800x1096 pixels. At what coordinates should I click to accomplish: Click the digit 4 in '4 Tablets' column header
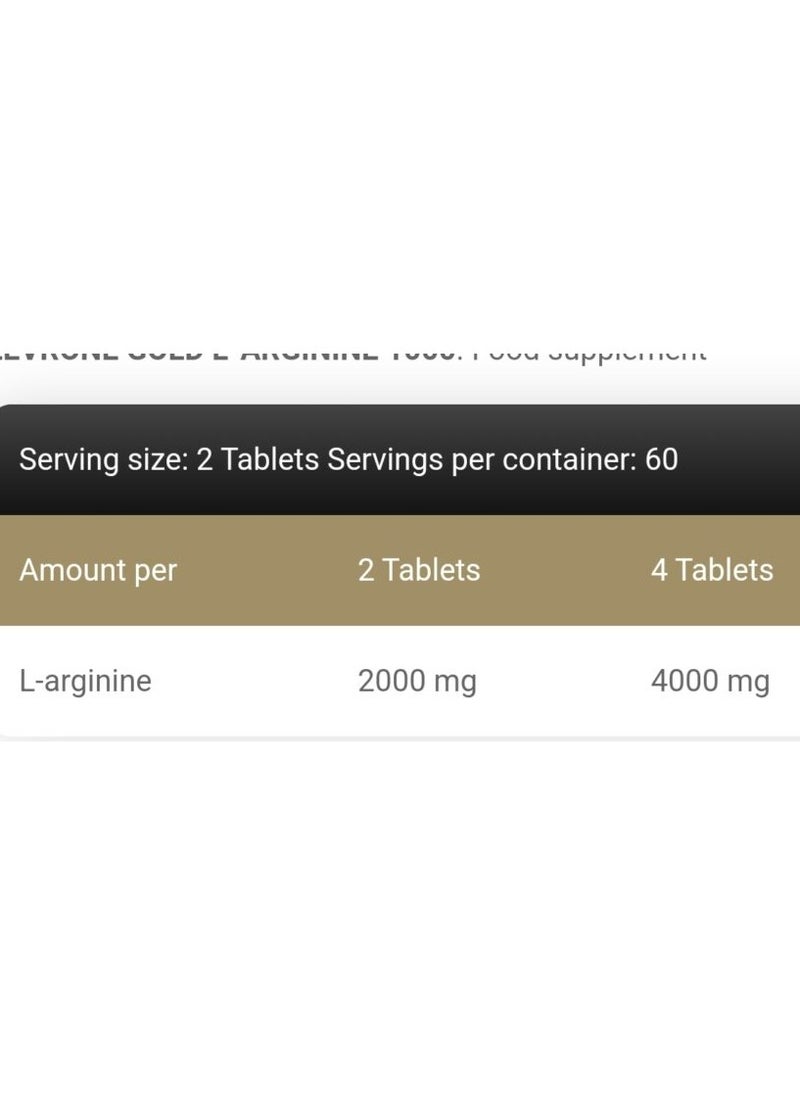tap(659, 570)
